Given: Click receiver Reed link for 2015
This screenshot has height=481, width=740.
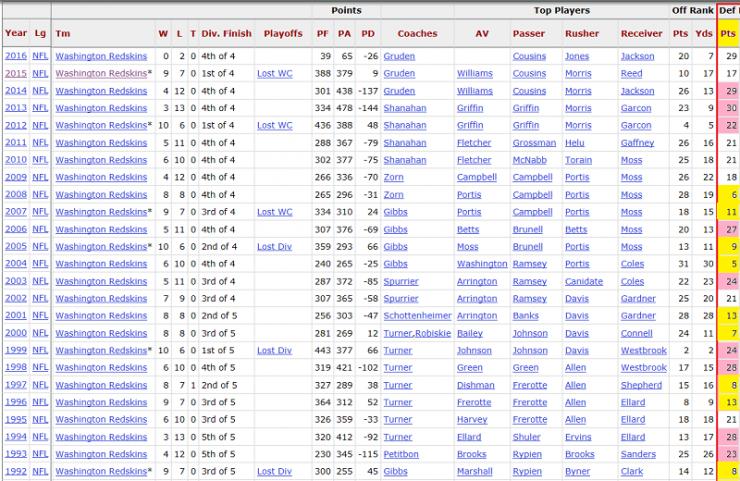Looking at the screenshot, I should [631, 74].
